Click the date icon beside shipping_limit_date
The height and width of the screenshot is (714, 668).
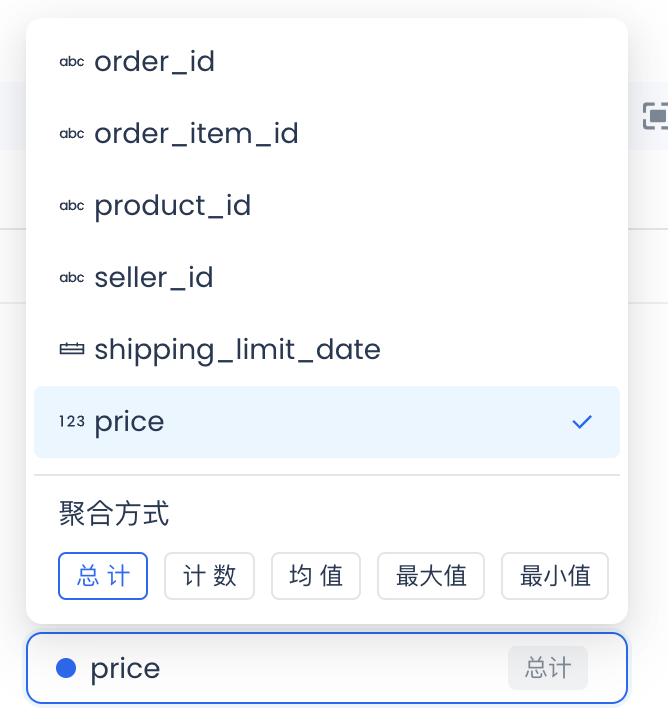pos(72,350)
